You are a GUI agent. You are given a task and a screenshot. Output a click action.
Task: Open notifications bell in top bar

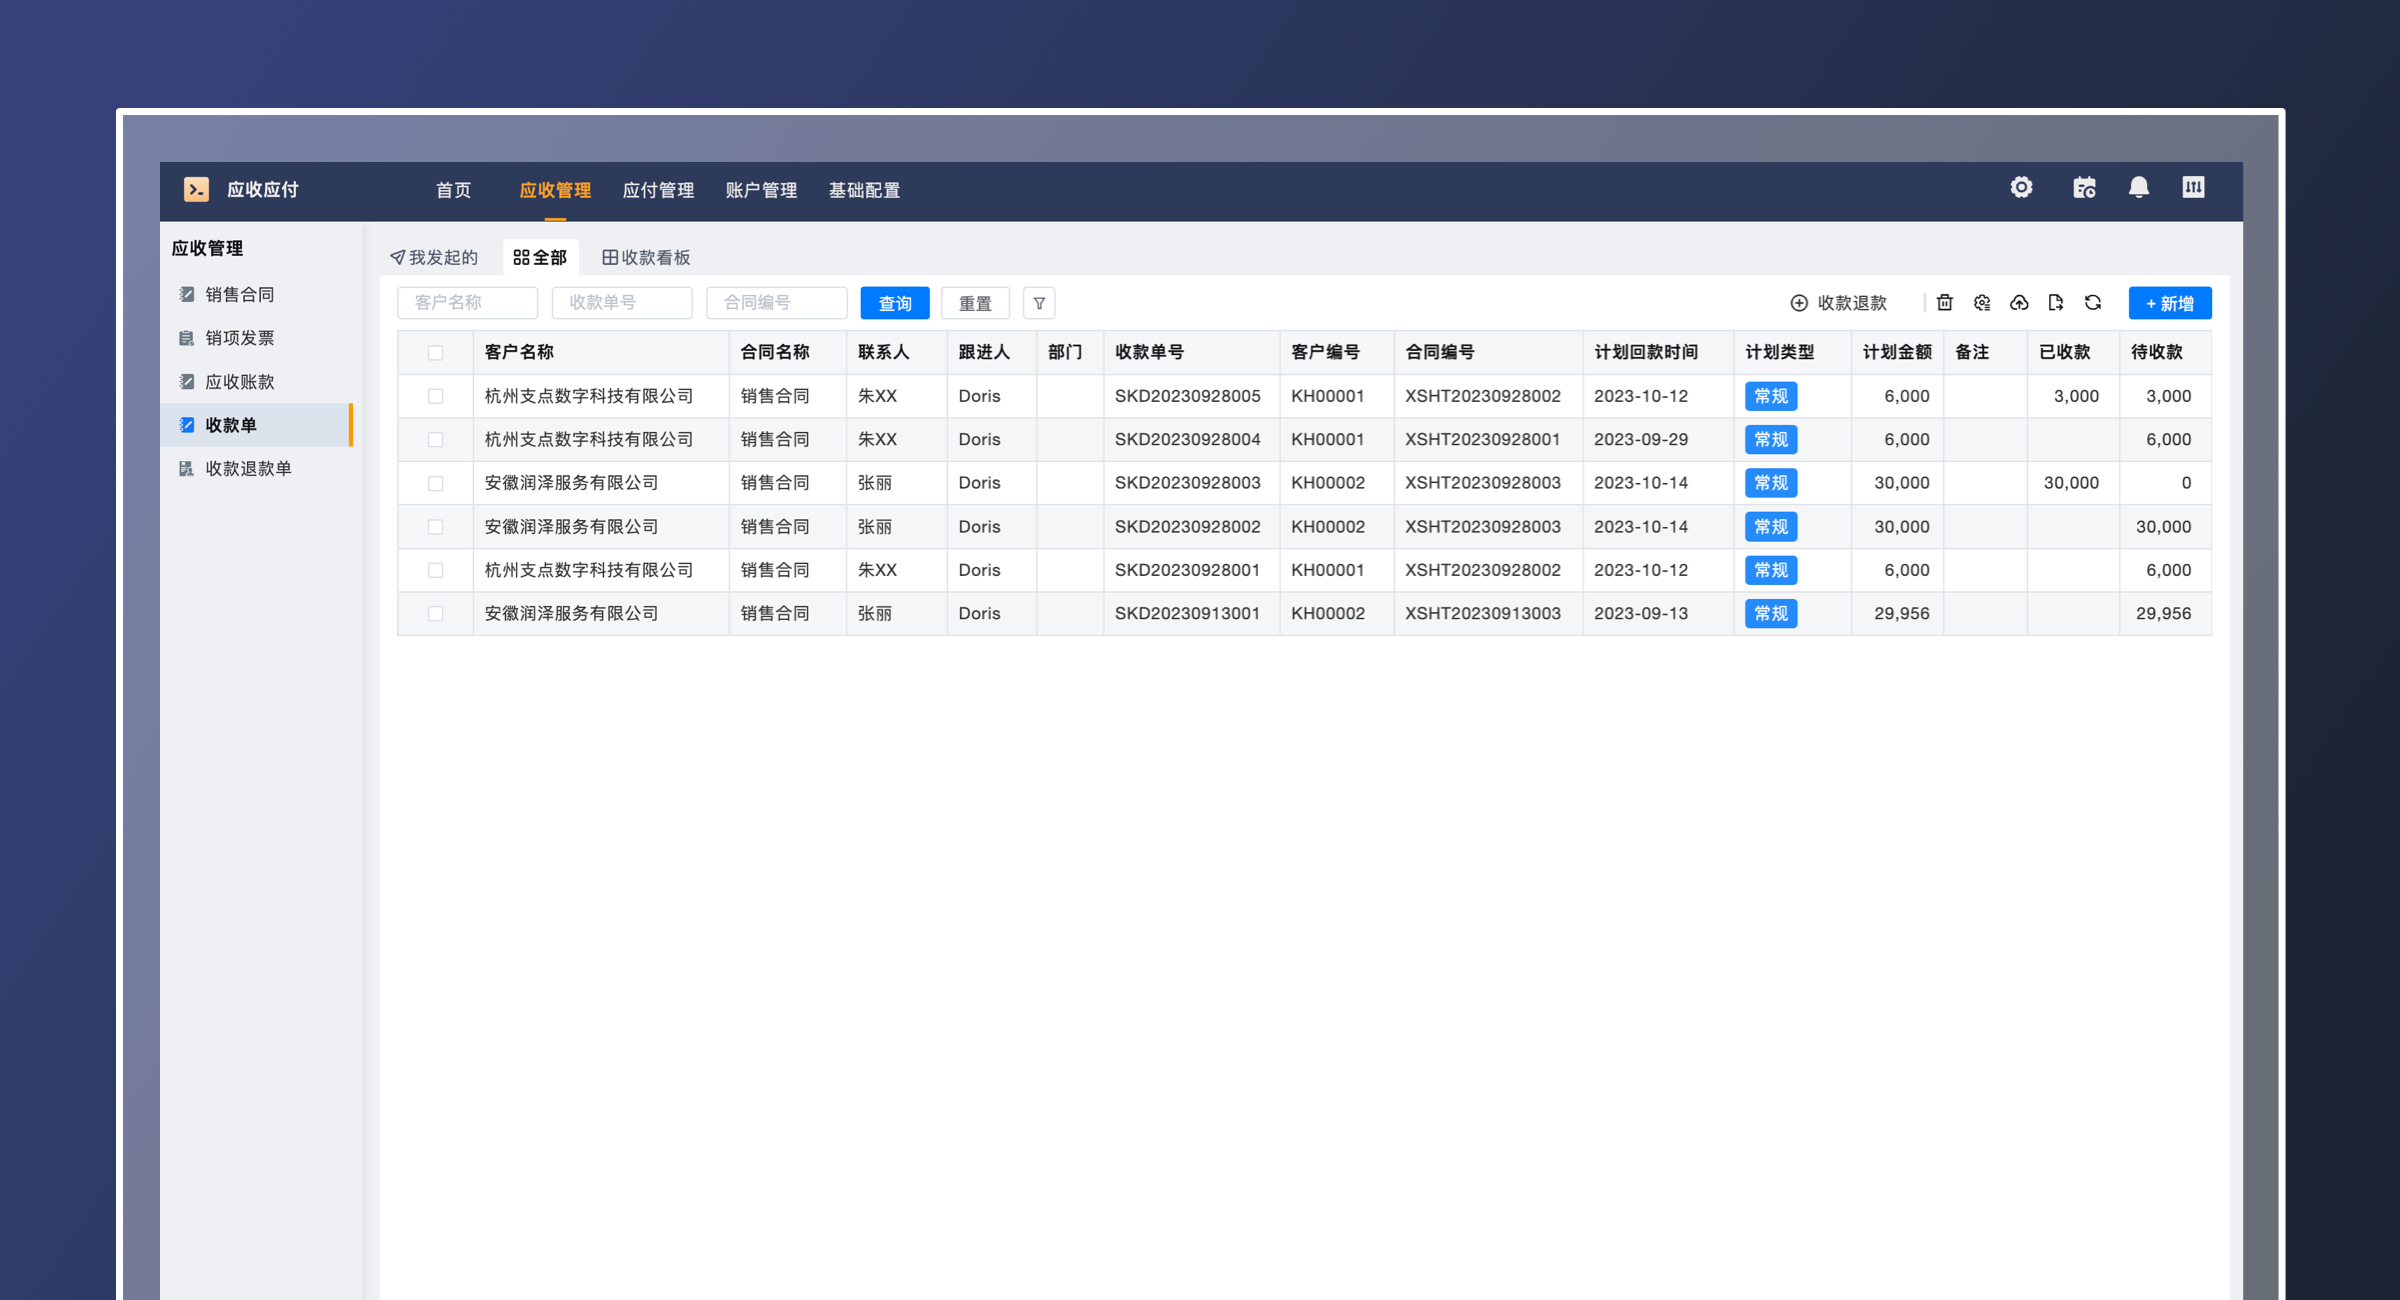coord(2138,188)
